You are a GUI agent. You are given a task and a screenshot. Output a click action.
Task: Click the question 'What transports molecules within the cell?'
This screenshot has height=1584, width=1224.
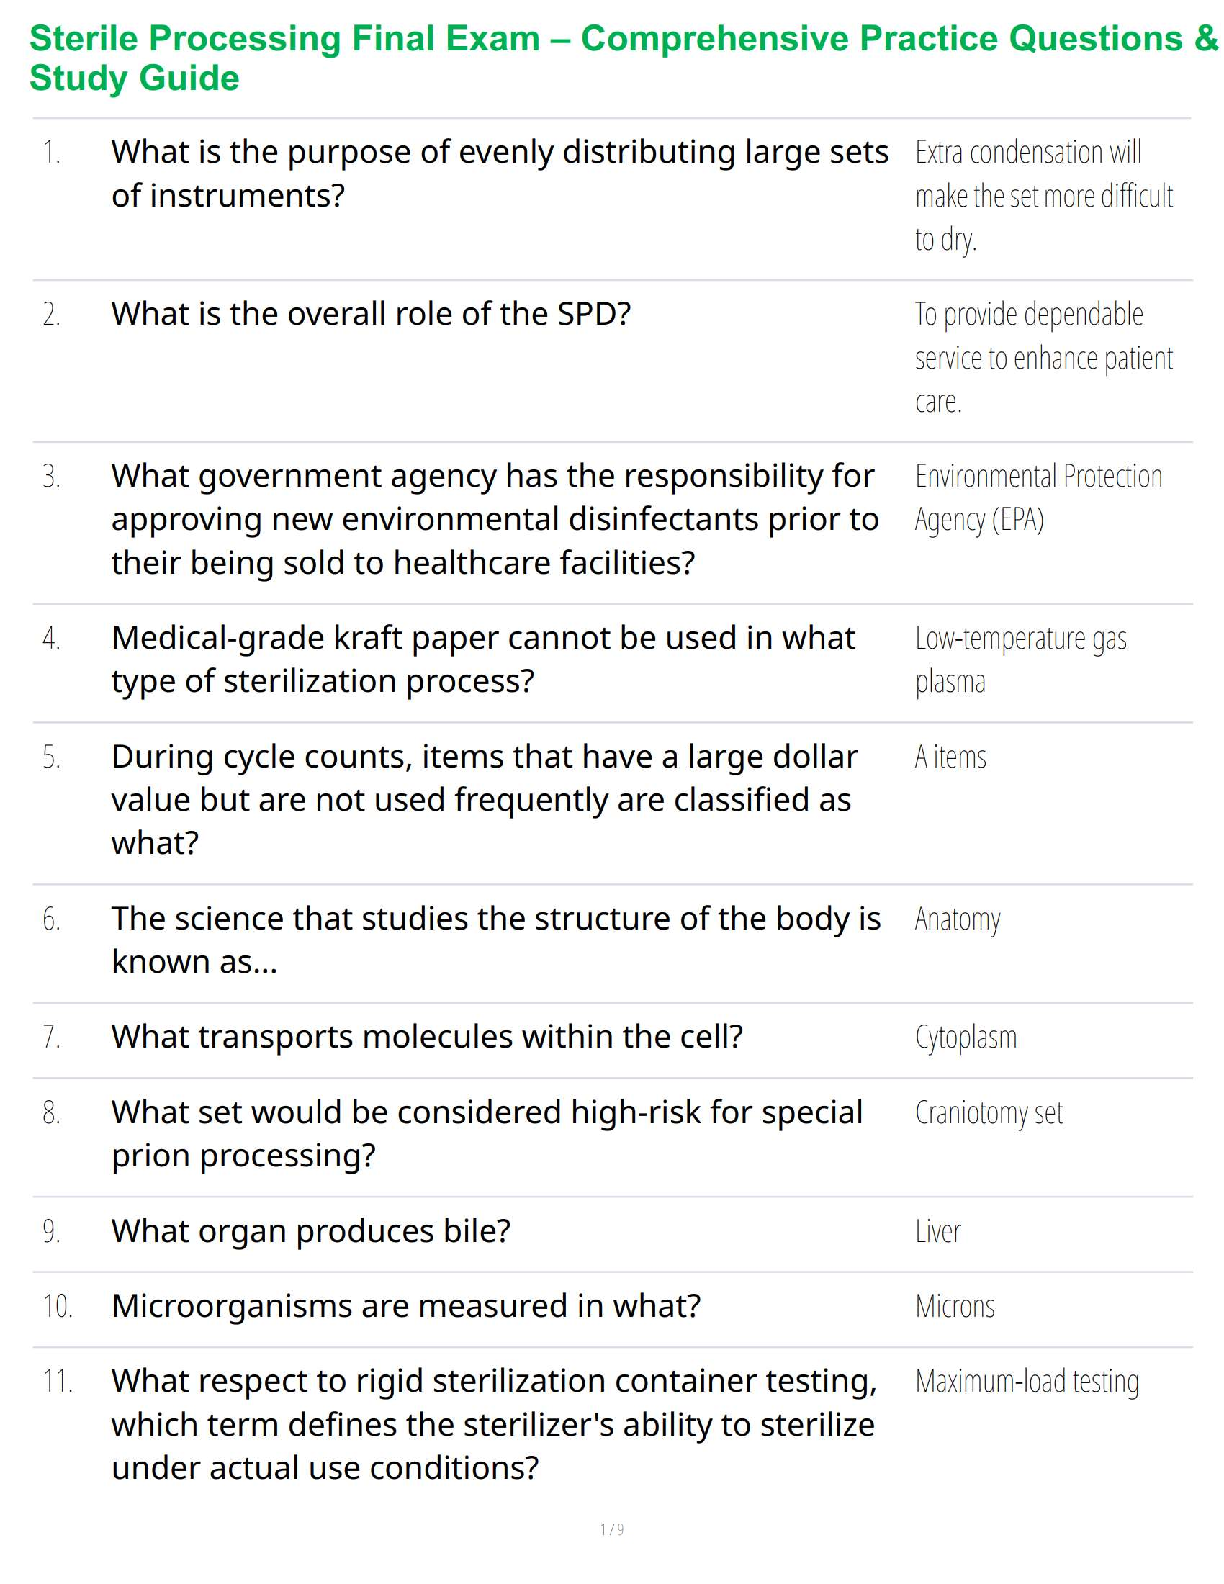[427, 1037]
